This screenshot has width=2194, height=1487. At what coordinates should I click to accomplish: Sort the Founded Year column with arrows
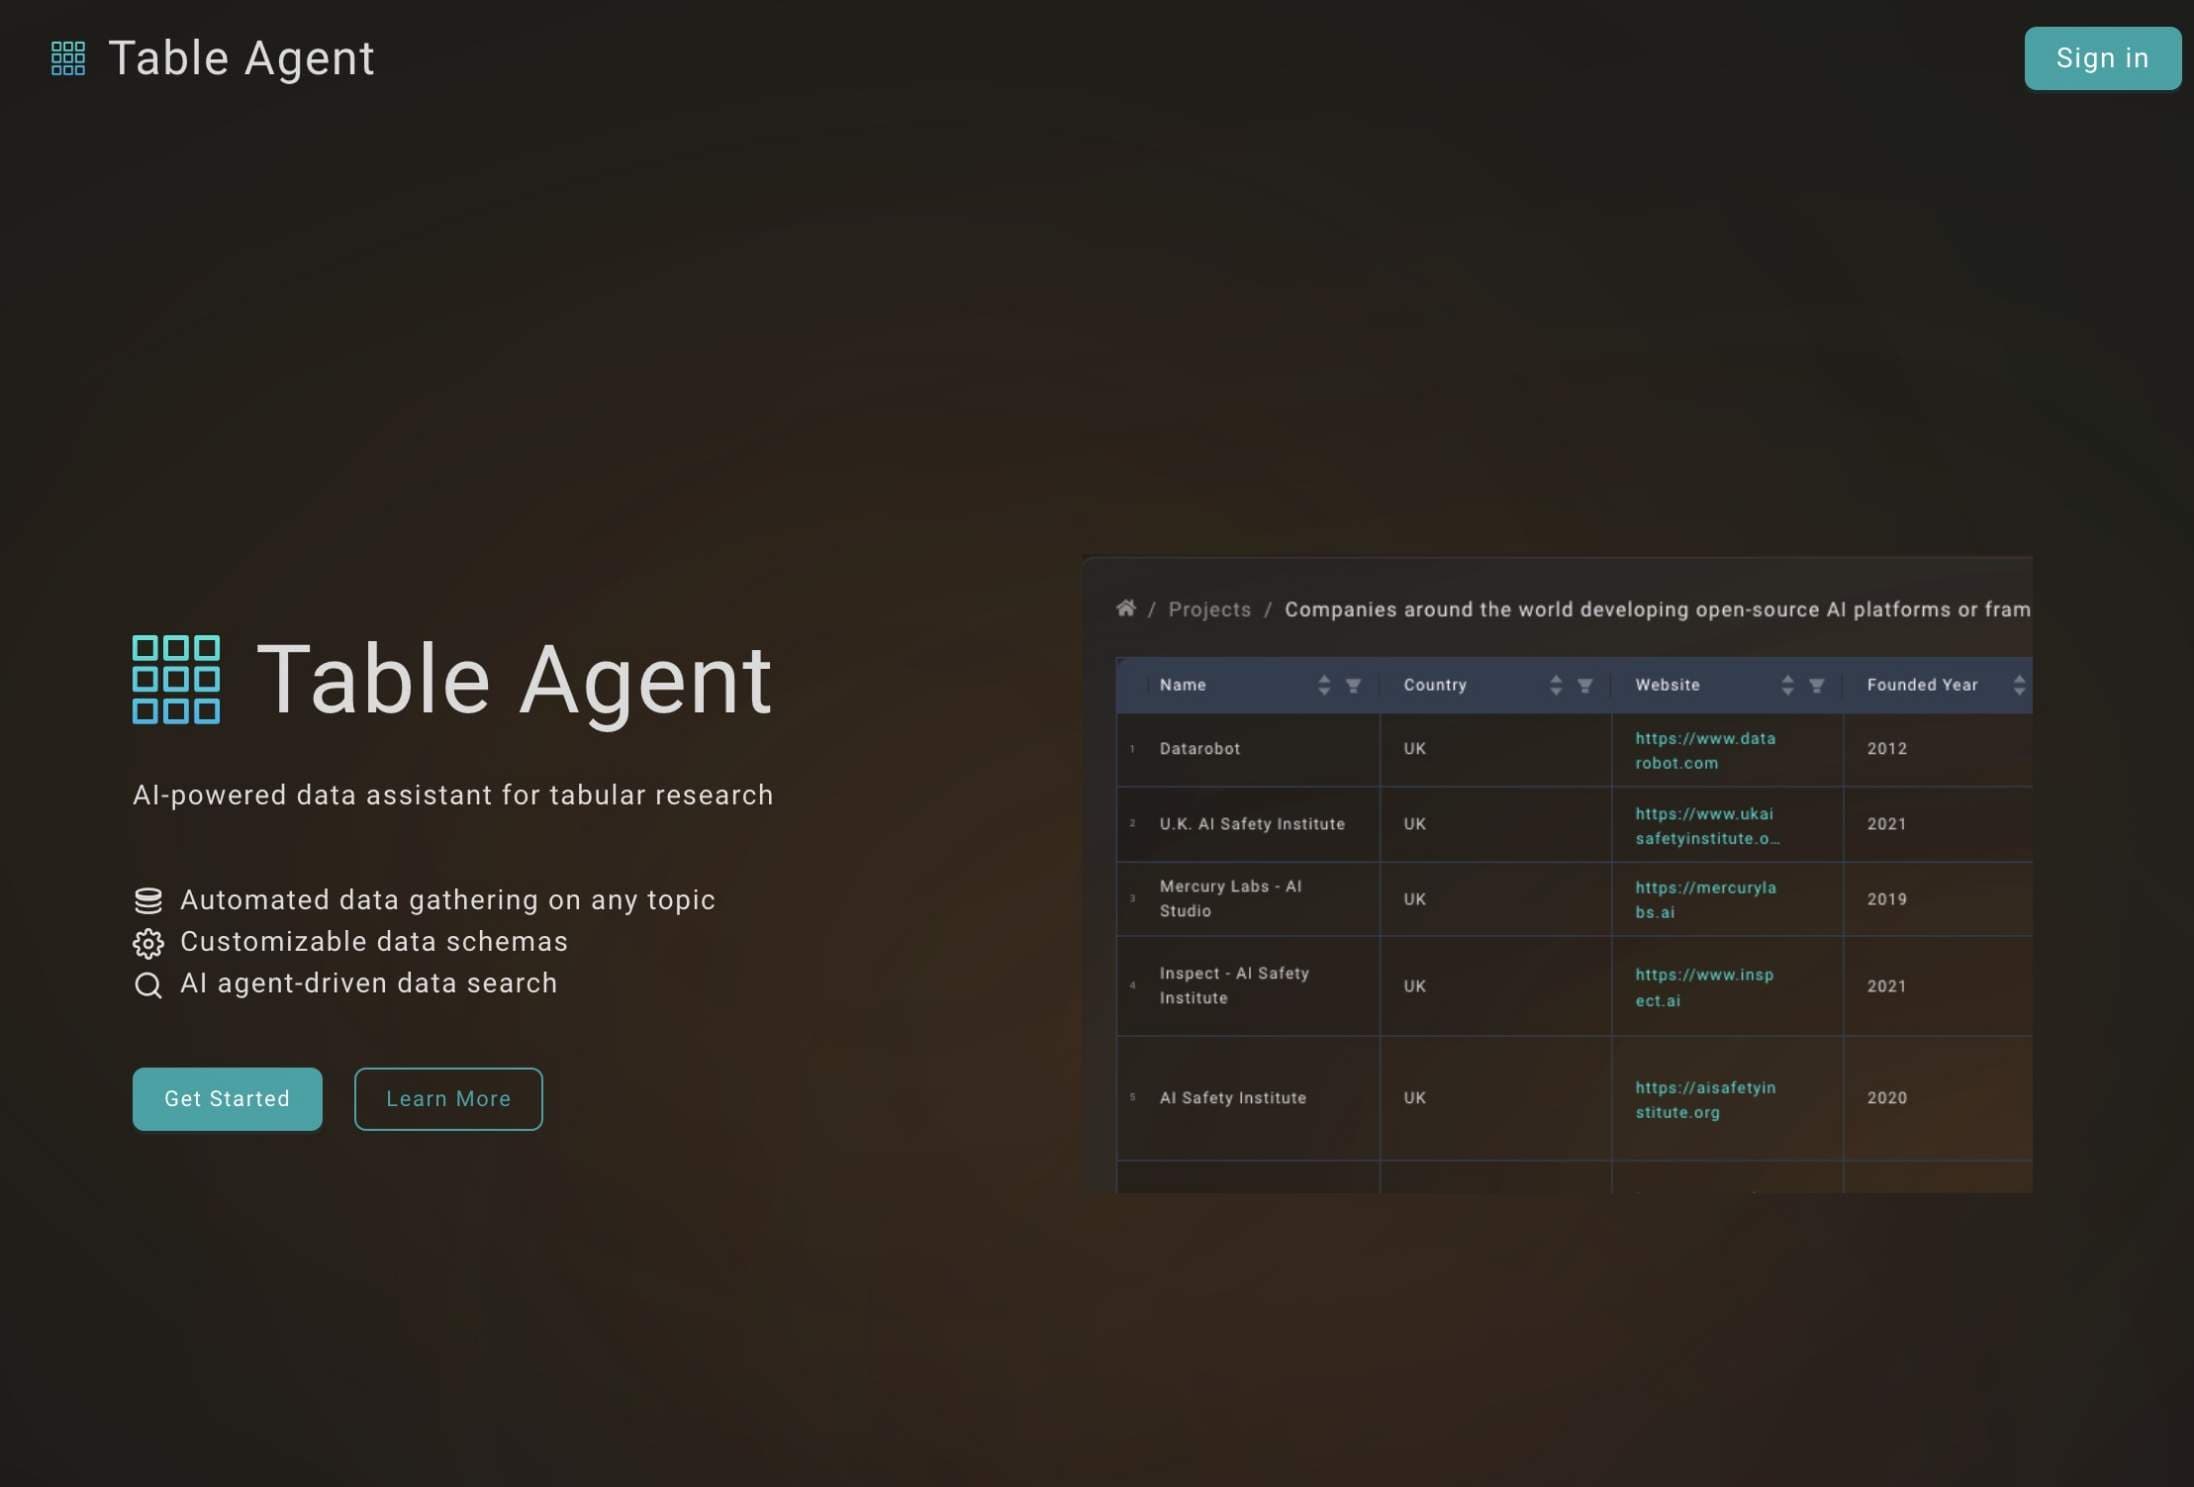(2018, 685)
